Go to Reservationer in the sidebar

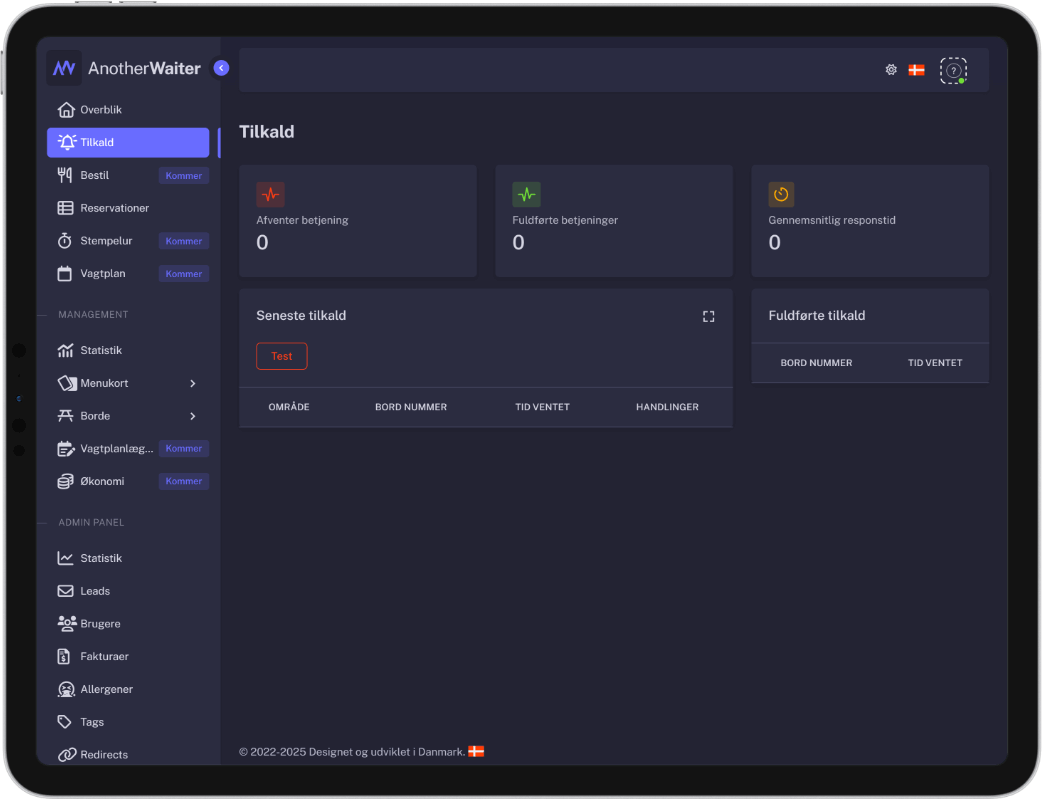point(114,208)
